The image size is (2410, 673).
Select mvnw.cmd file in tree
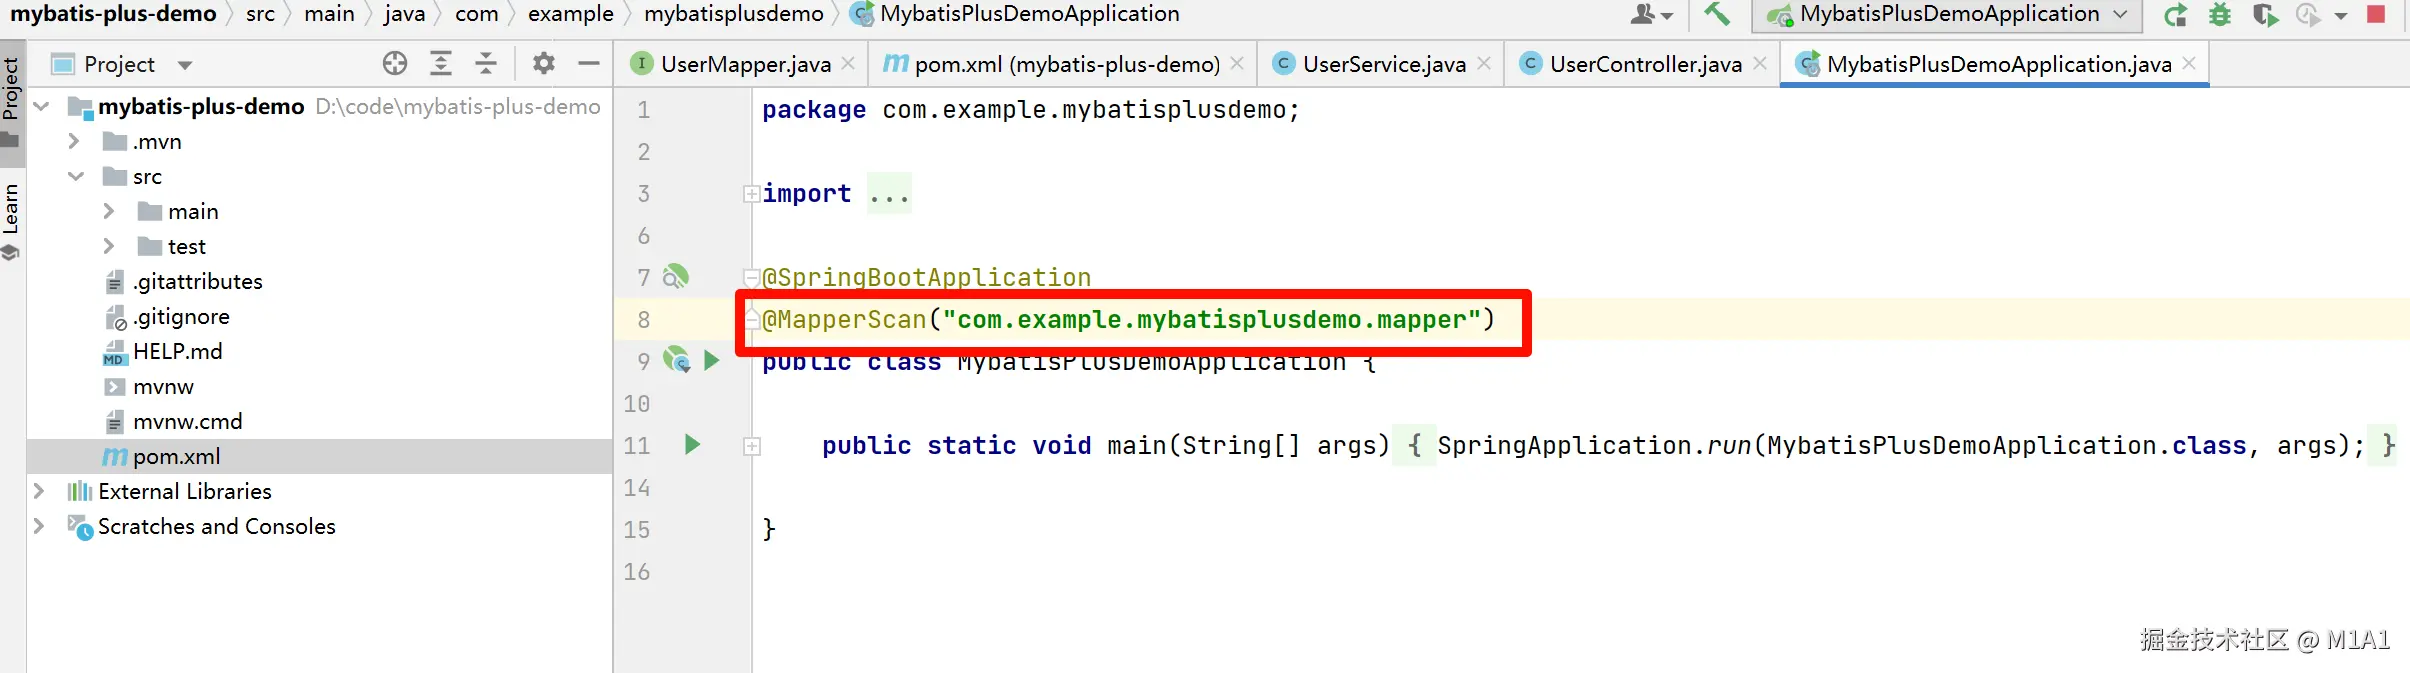[x=174, y=422]
